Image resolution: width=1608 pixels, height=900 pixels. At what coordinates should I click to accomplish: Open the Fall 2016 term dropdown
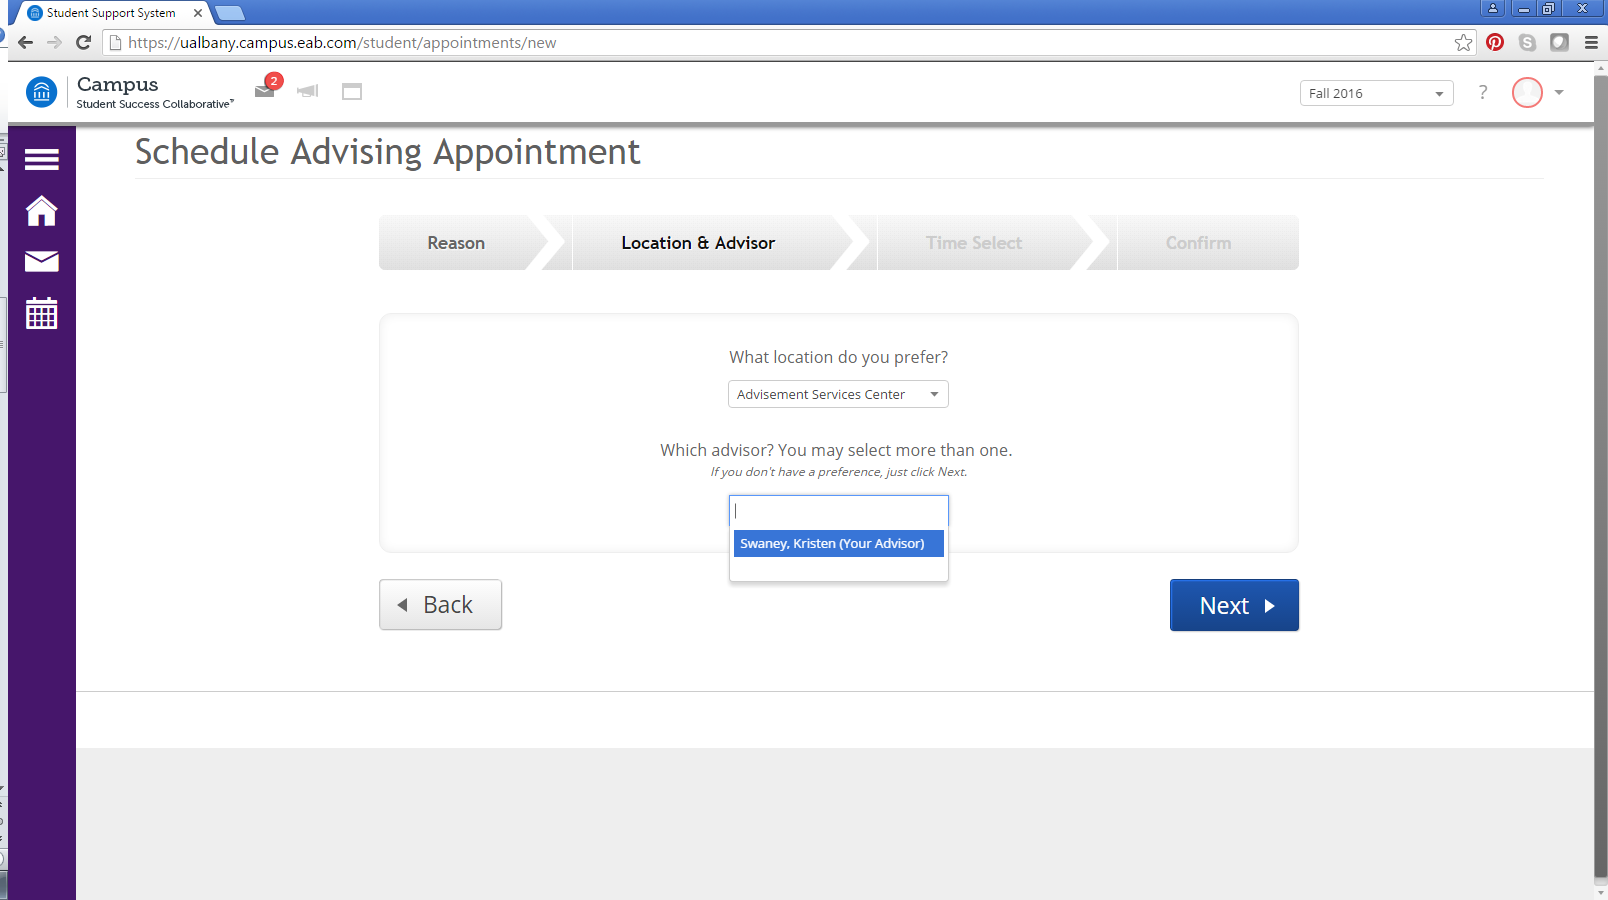point(1376,92)
